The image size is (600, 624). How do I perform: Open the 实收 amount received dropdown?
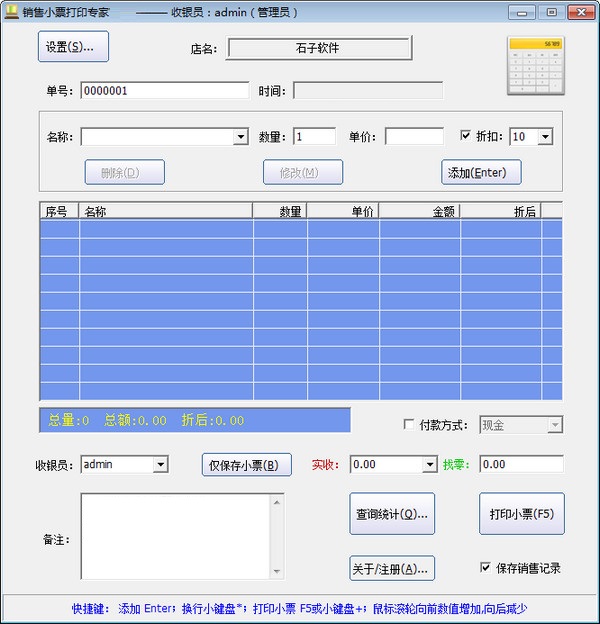(x=428, y=464)
